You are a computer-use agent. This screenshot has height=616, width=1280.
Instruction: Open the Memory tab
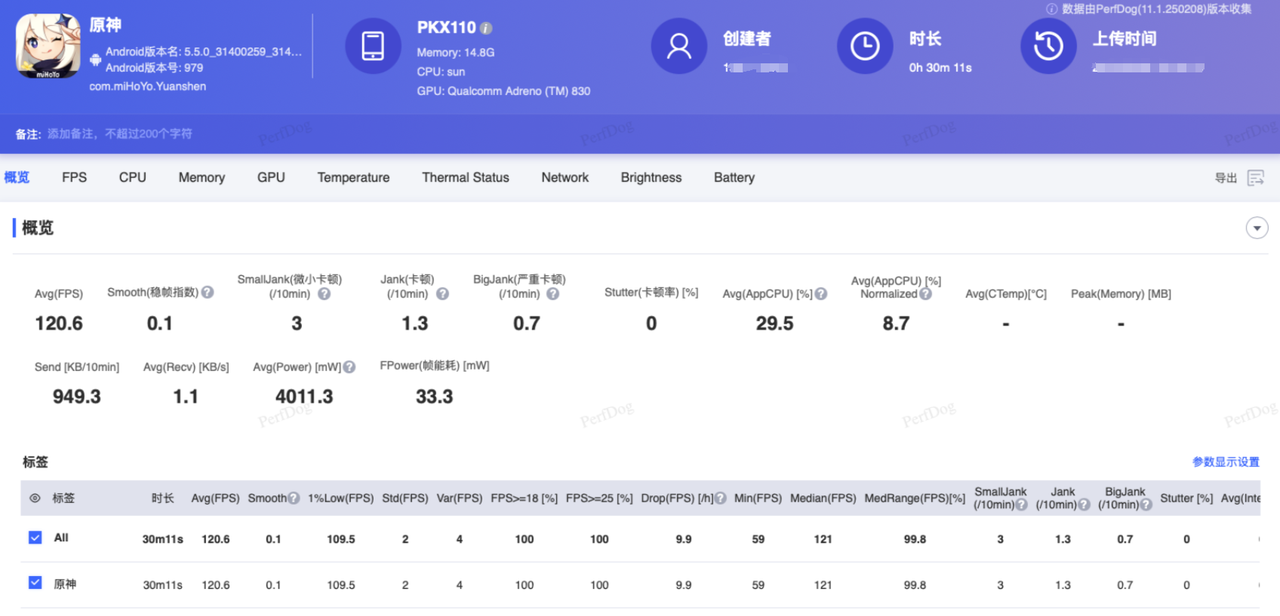pyautogui.click(x=201, y=178)
